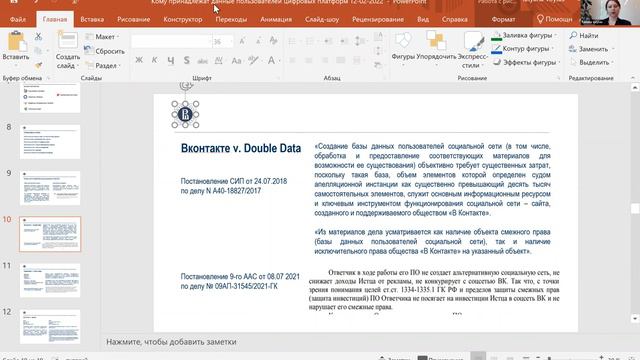This screenshot has height=360, width=640.
Task: Switch to the Insert (Вставка) tab
Action: 92,19
